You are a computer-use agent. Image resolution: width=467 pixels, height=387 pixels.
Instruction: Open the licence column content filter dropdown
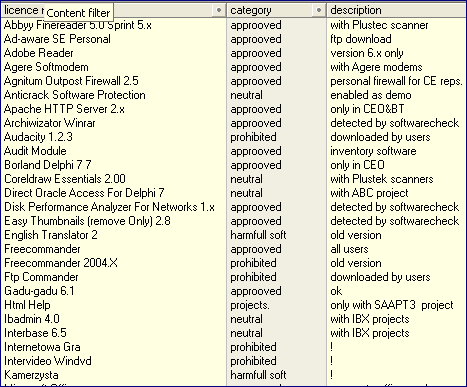click(219, 10)
